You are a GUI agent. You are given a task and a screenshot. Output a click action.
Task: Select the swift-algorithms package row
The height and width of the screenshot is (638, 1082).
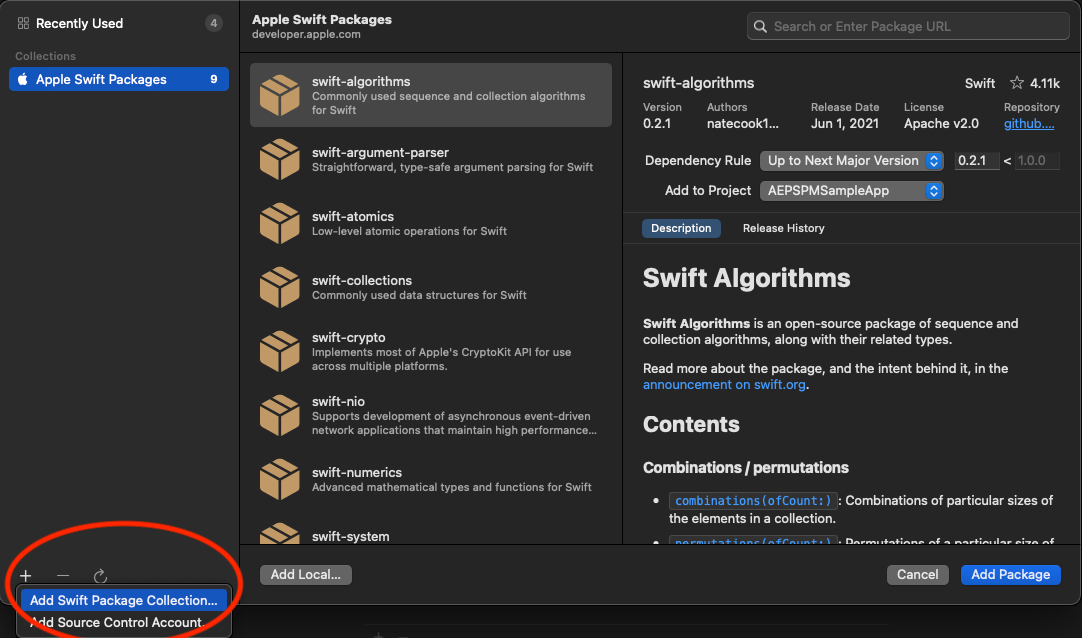click(x=431, y=95)
